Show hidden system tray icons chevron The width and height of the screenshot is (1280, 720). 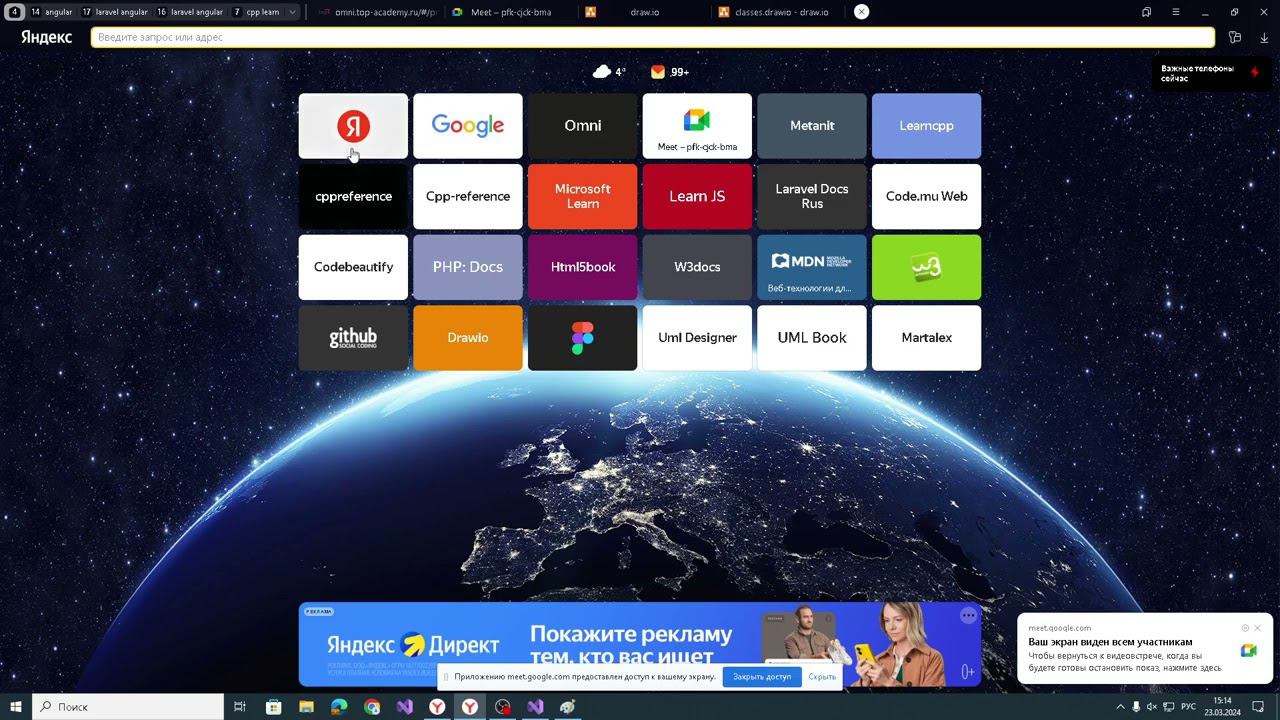1120,707
